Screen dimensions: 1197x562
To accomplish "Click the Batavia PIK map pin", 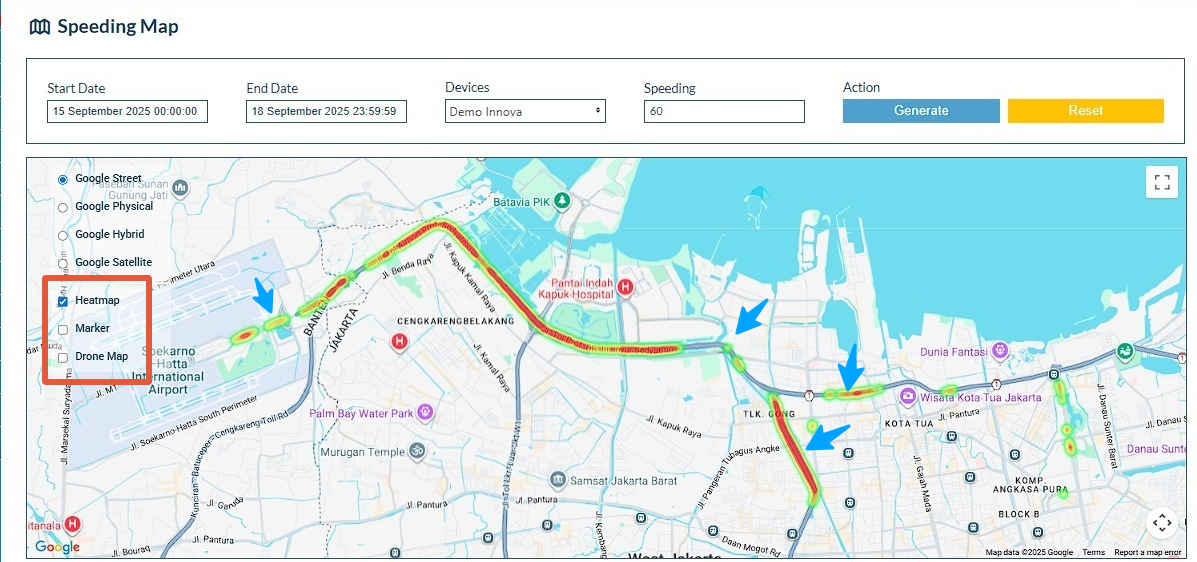I will (x=563, y=201).
